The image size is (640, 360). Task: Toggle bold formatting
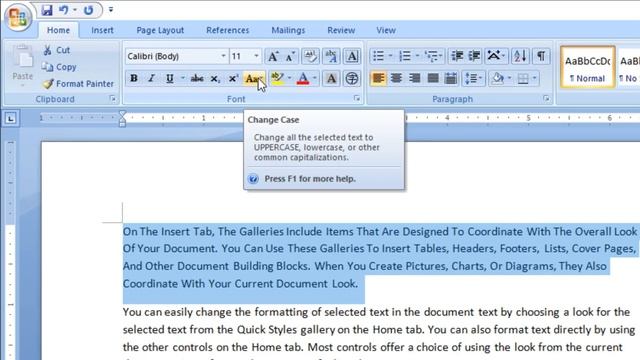pyautogui.click(x=133, y=78)
